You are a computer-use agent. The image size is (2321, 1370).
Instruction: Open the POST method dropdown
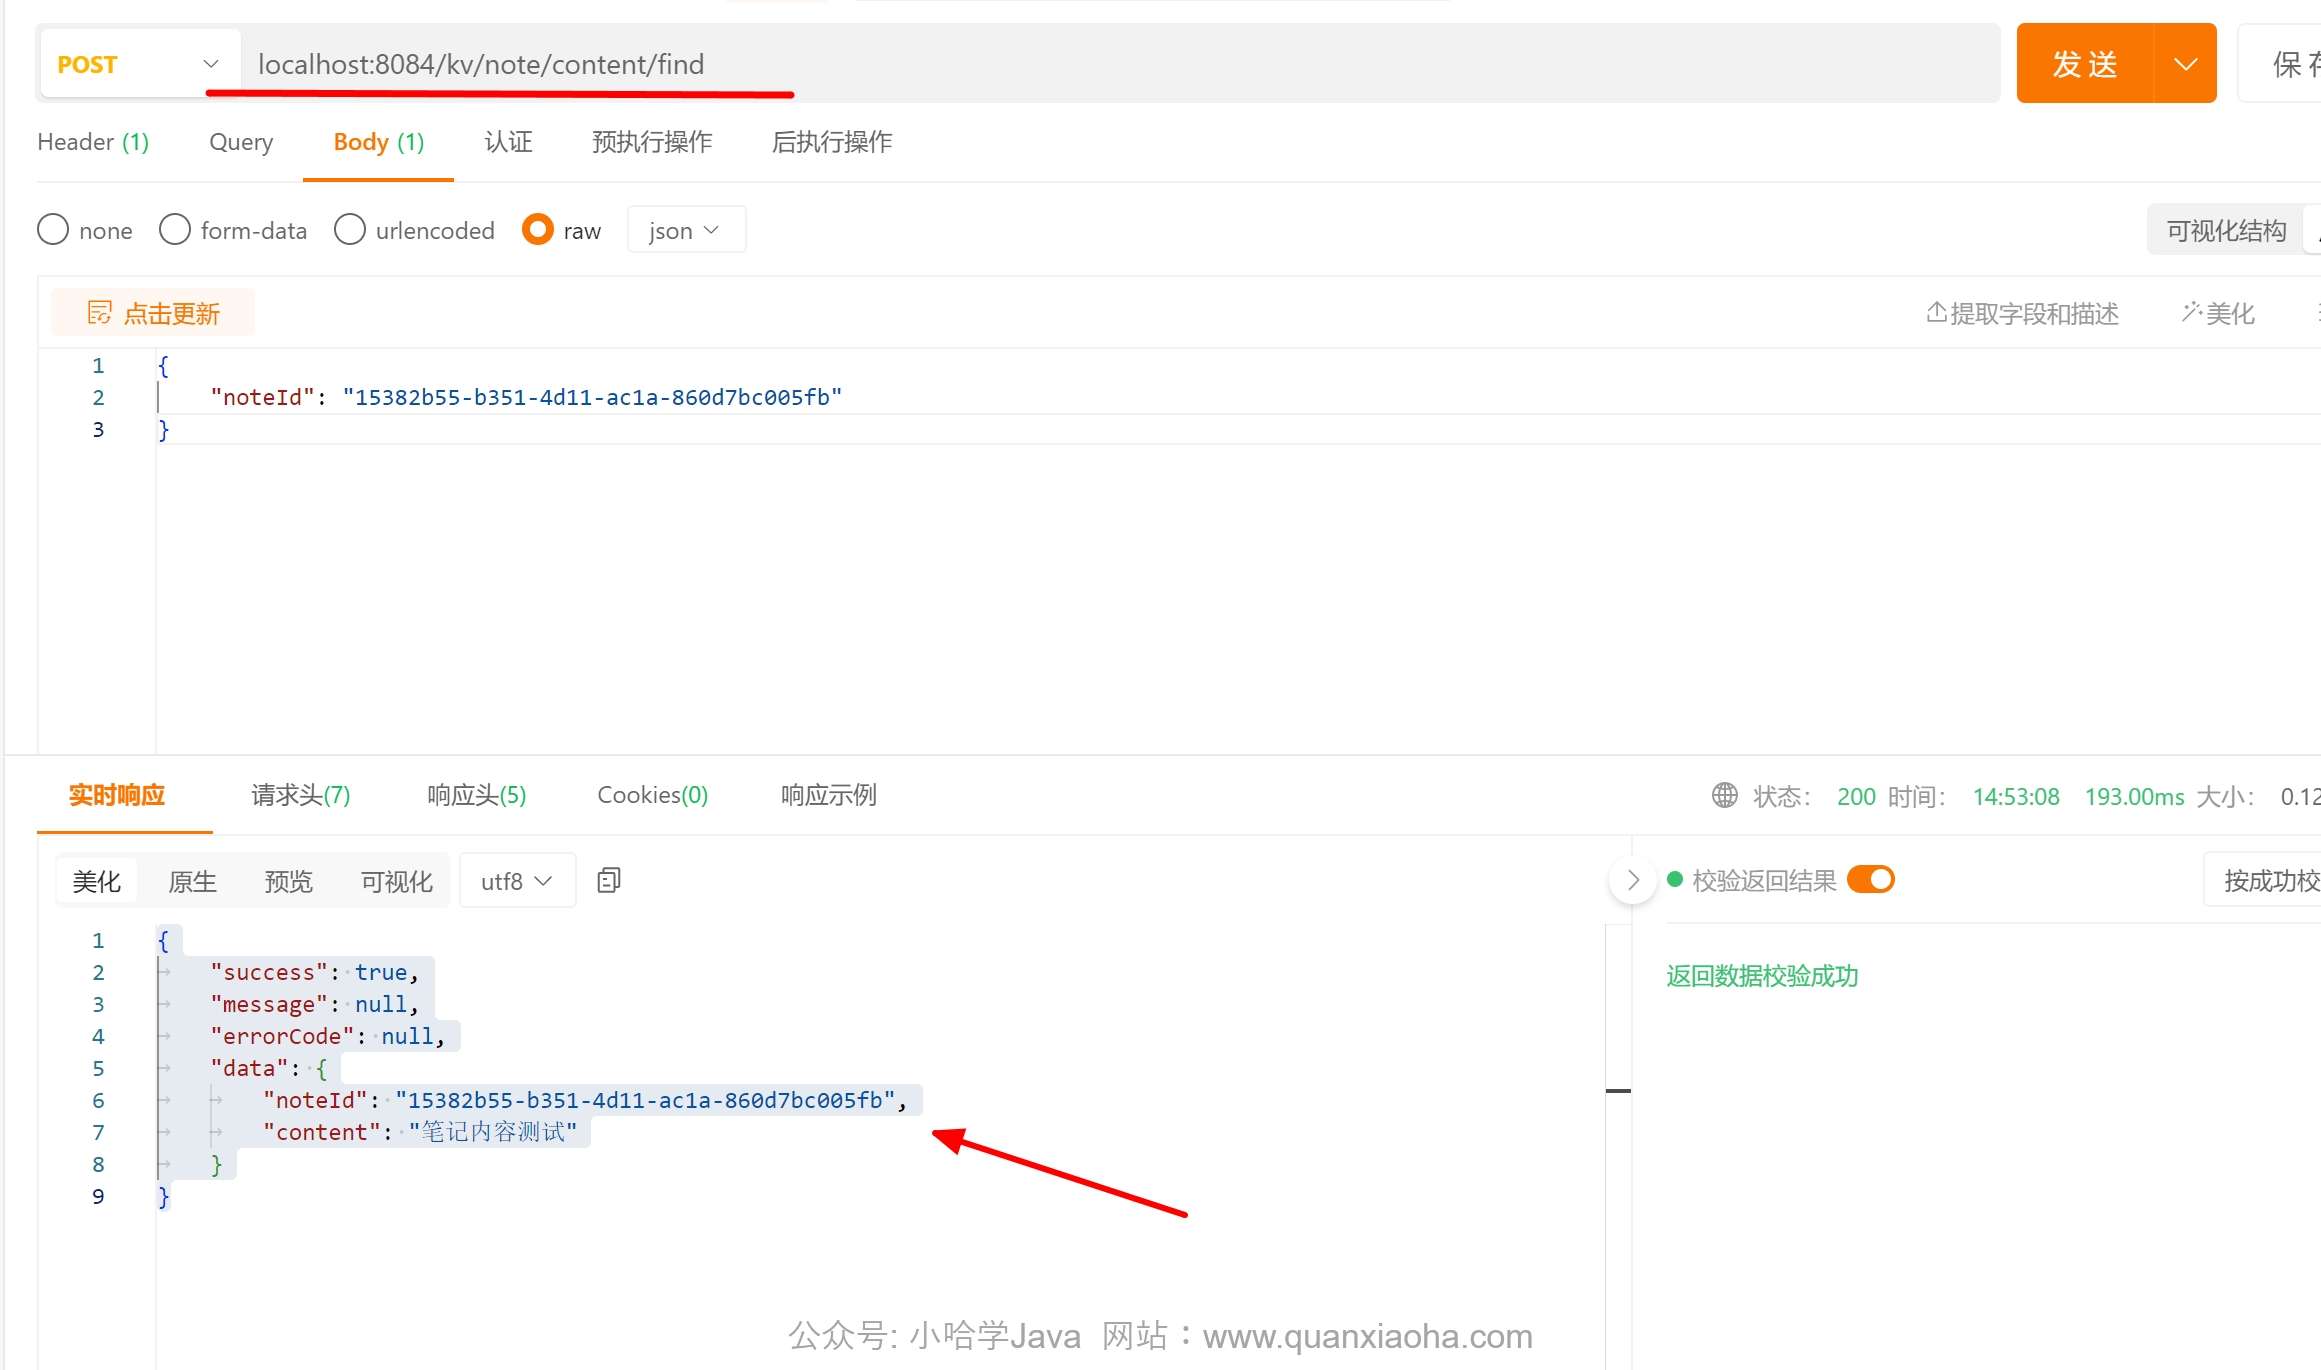pyautogui.click(x=138, y=64)
